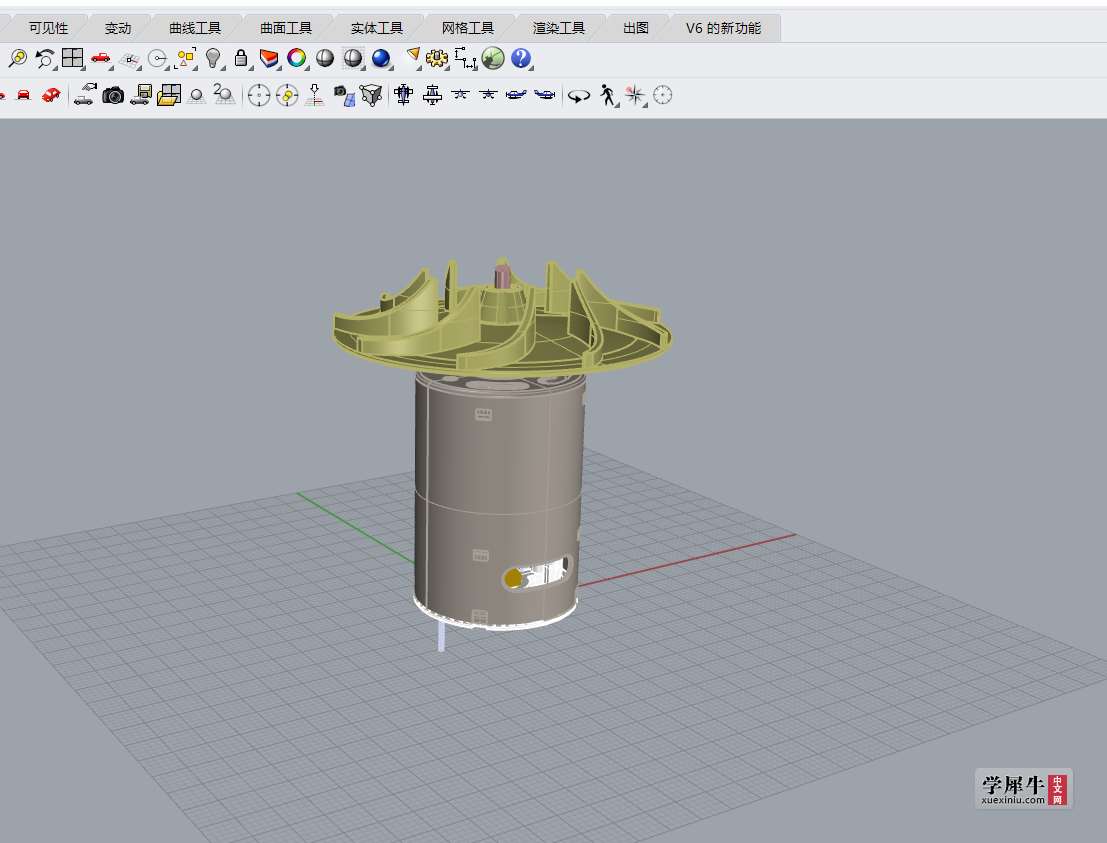Screen dimensions: 1107x843
Task: Click the Select Objects shapes icon
Action: pos(186,59)
